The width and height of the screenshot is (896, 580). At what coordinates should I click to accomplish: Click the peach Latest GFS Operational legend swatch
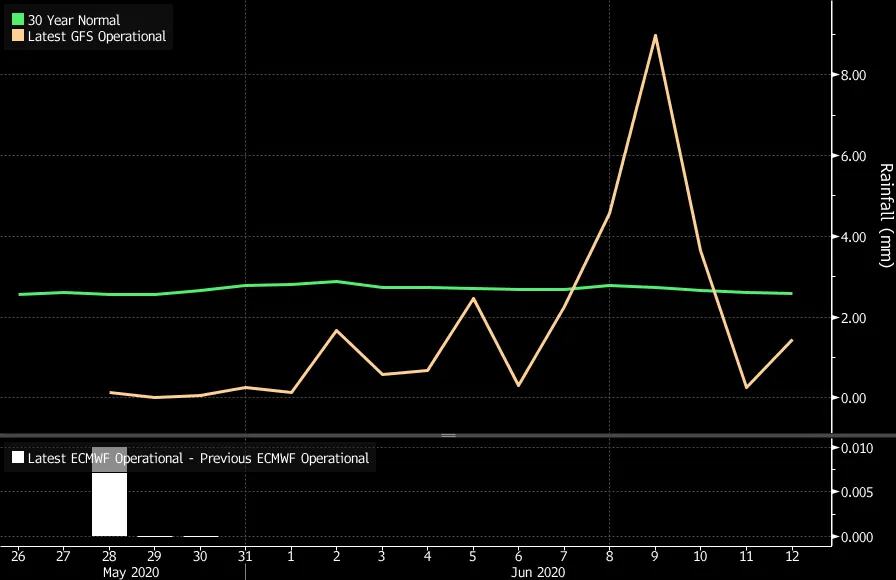(18, 36)
